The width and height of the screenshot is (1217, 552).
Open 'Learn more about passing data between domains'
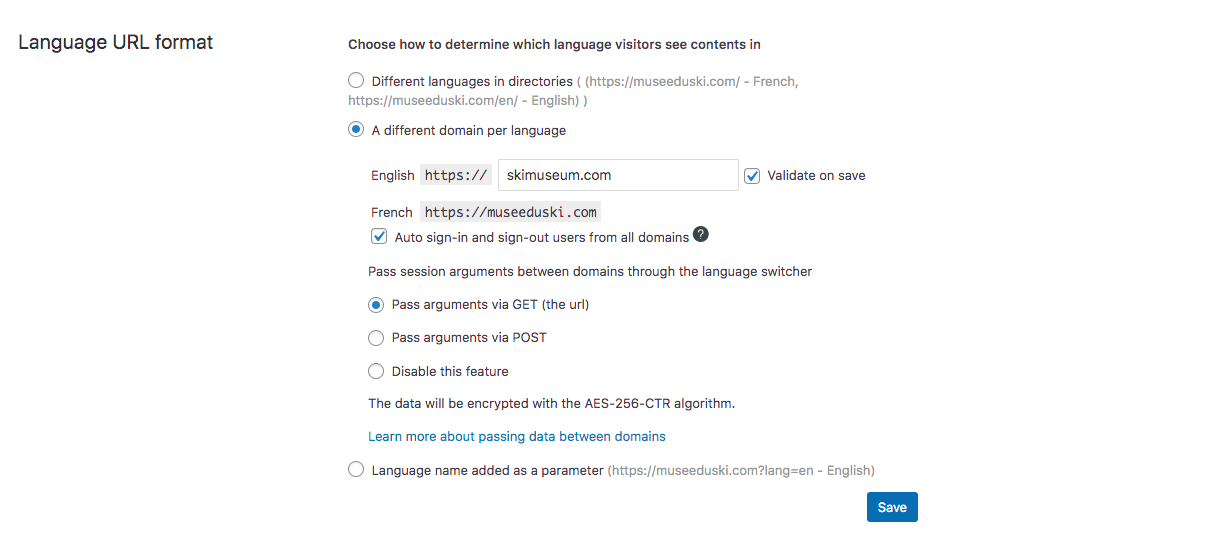pos(517,436)
